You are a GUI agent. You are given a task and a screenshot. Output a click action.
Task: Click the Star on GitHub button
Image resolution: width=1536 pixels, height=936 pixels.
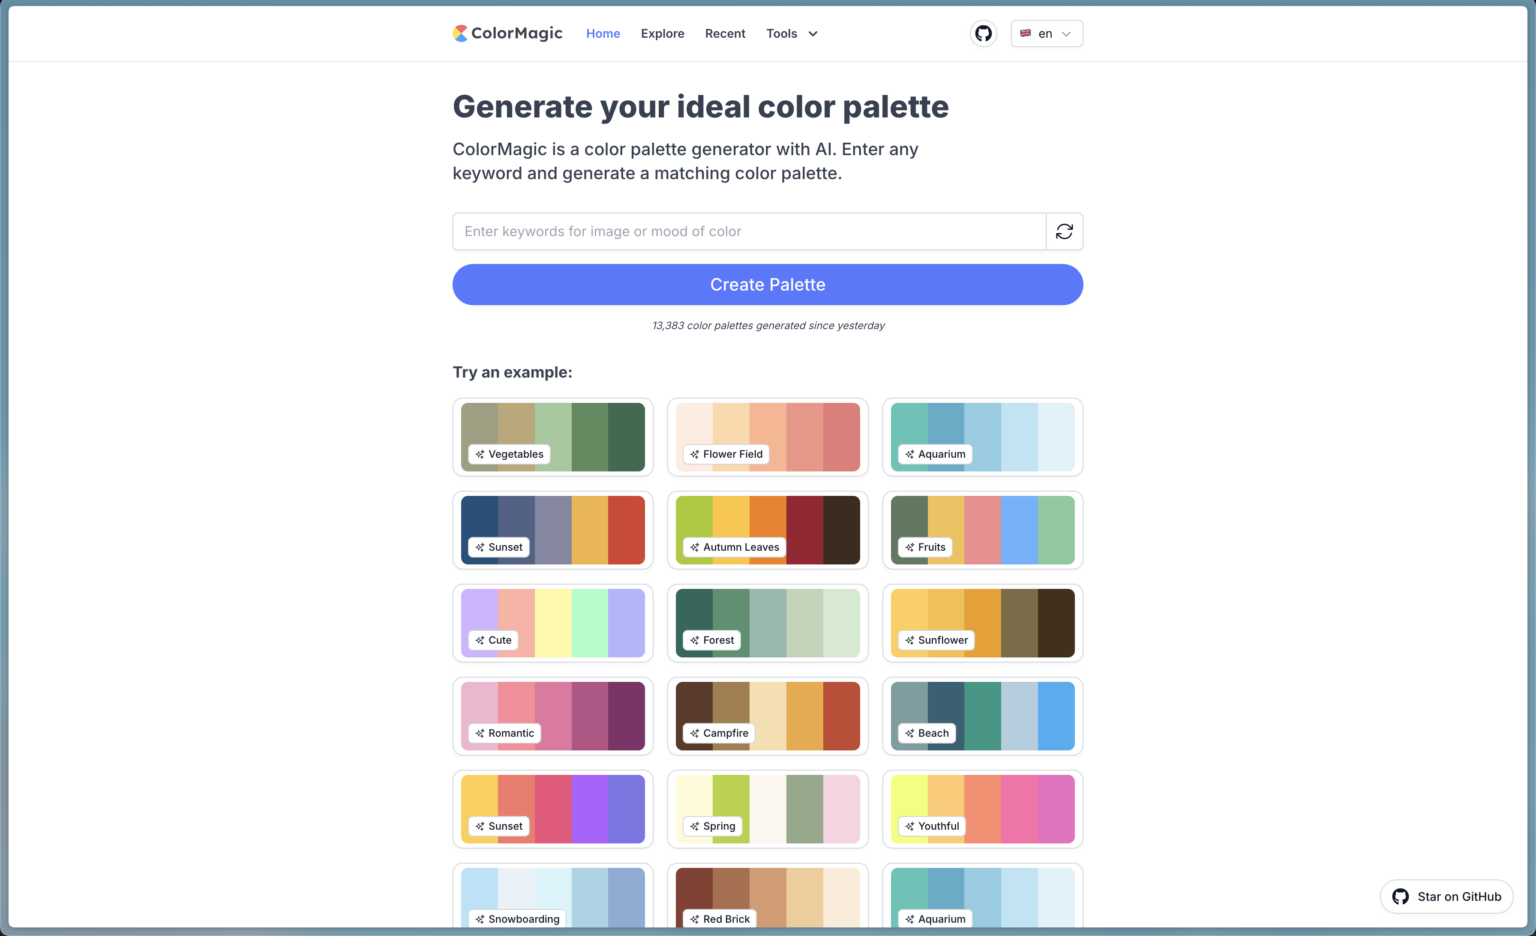(x=1446, y=896)
